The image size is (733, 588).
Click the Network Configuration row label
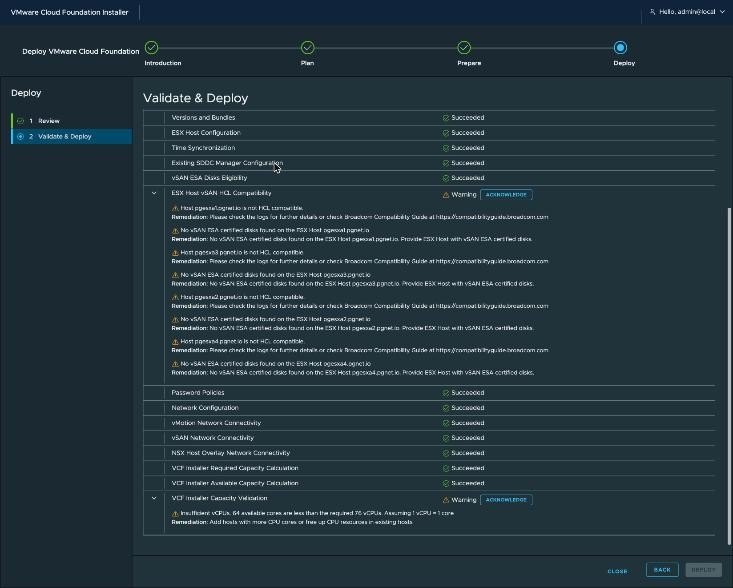[205, 408]
